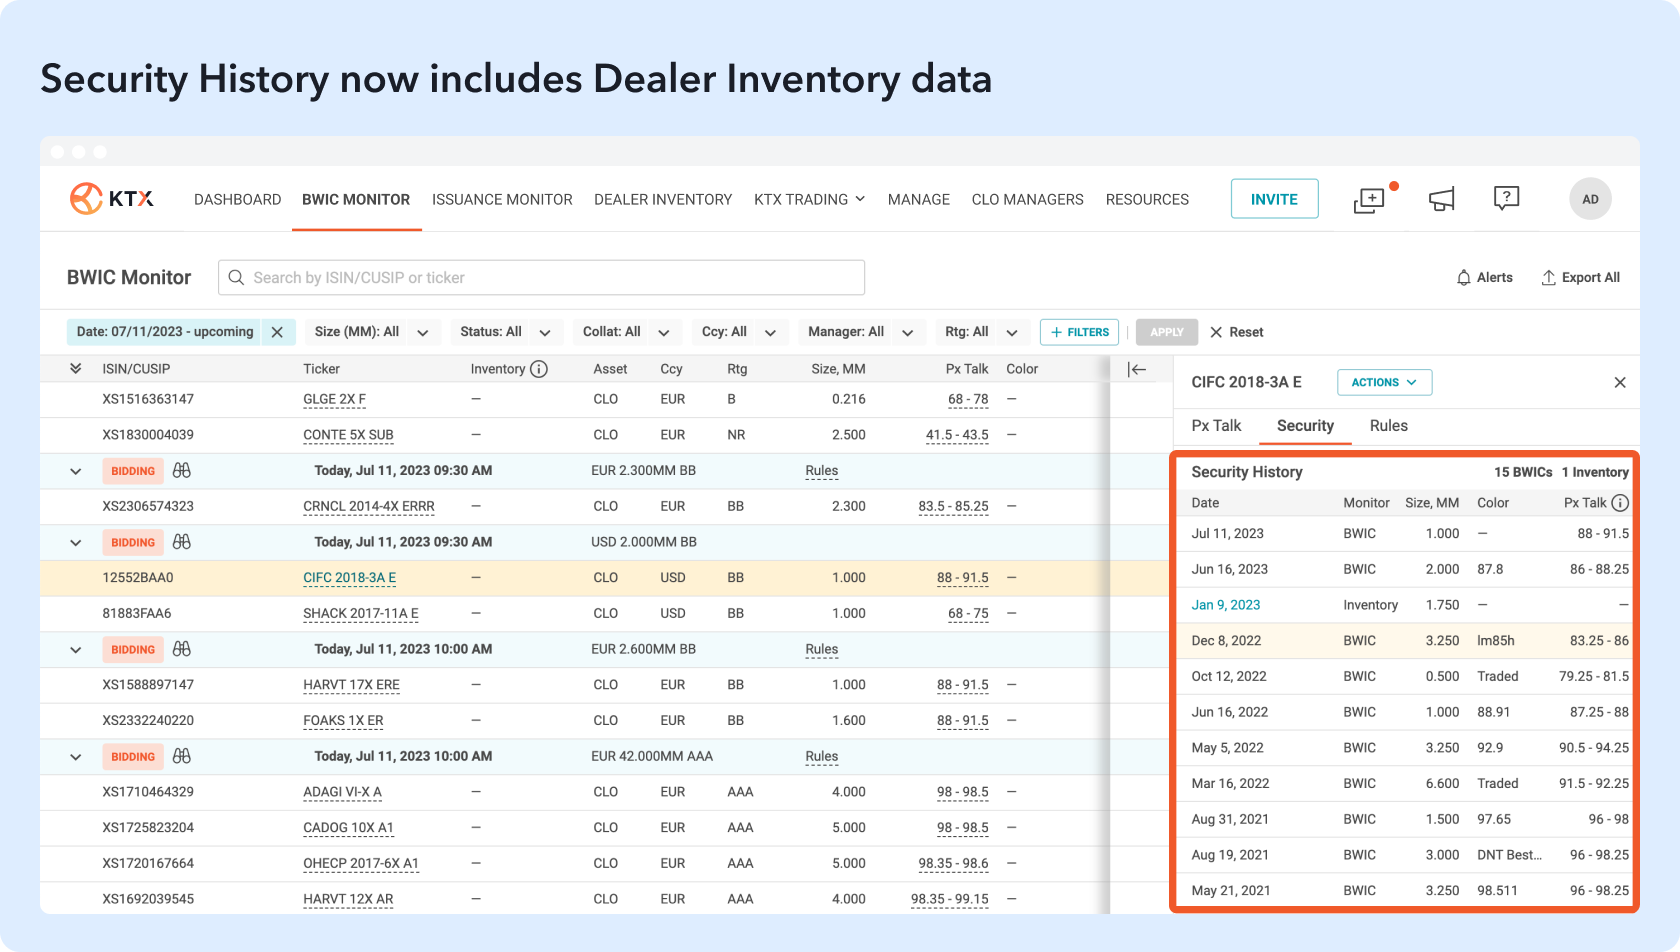This screenshot has height=952, width=1680.
Task: Click the Inventory column info icon
Action: [539, 369]
